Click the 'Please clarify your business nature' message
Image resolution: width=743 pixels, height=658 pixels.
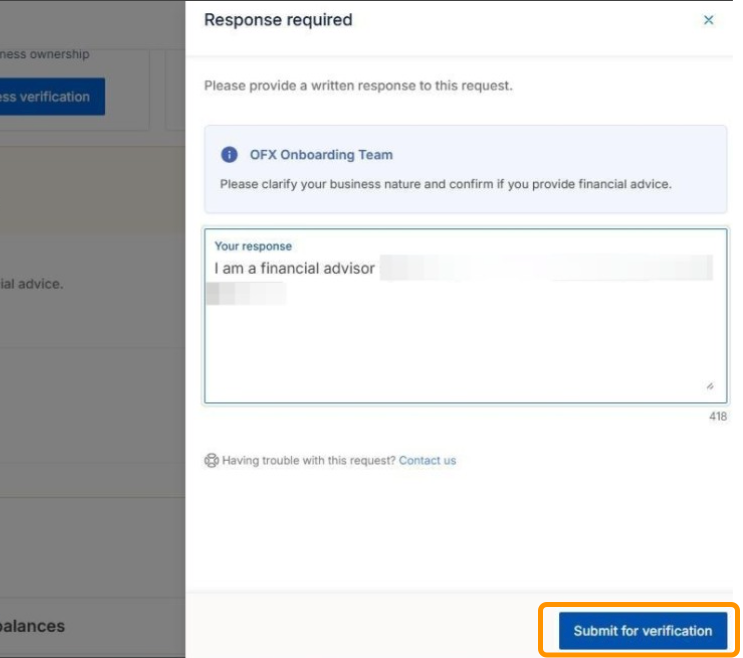445,184
